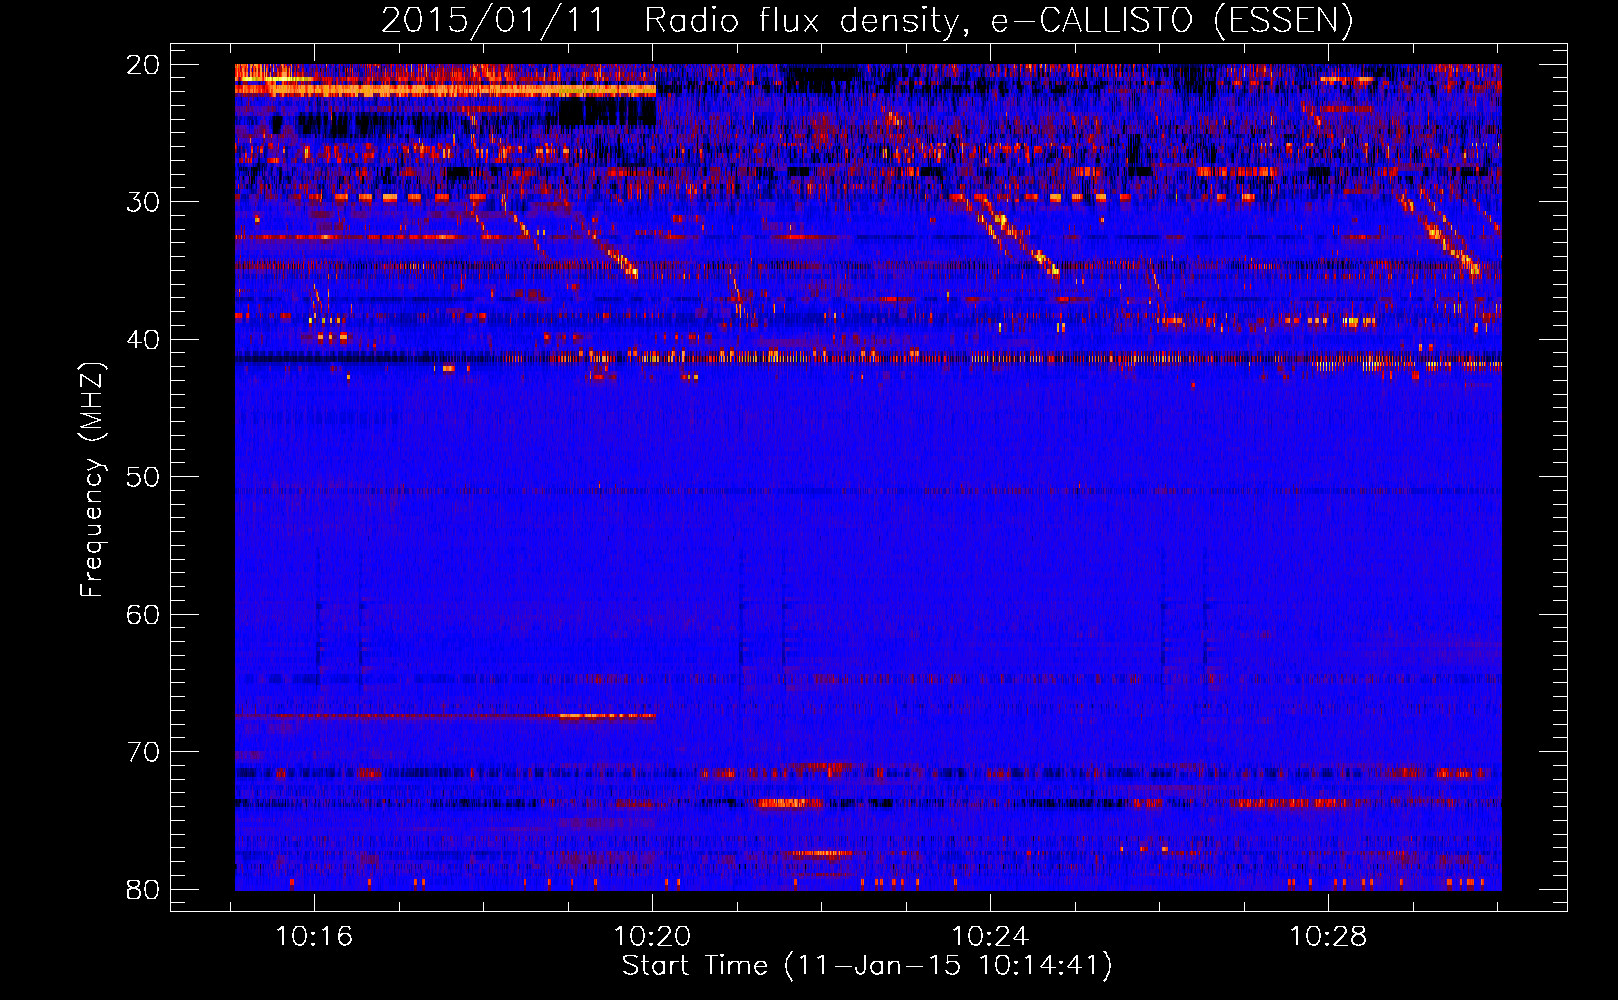Click the 70 frequency tick label
This screenshot has height=1000, width=1618.
point(143,752)
